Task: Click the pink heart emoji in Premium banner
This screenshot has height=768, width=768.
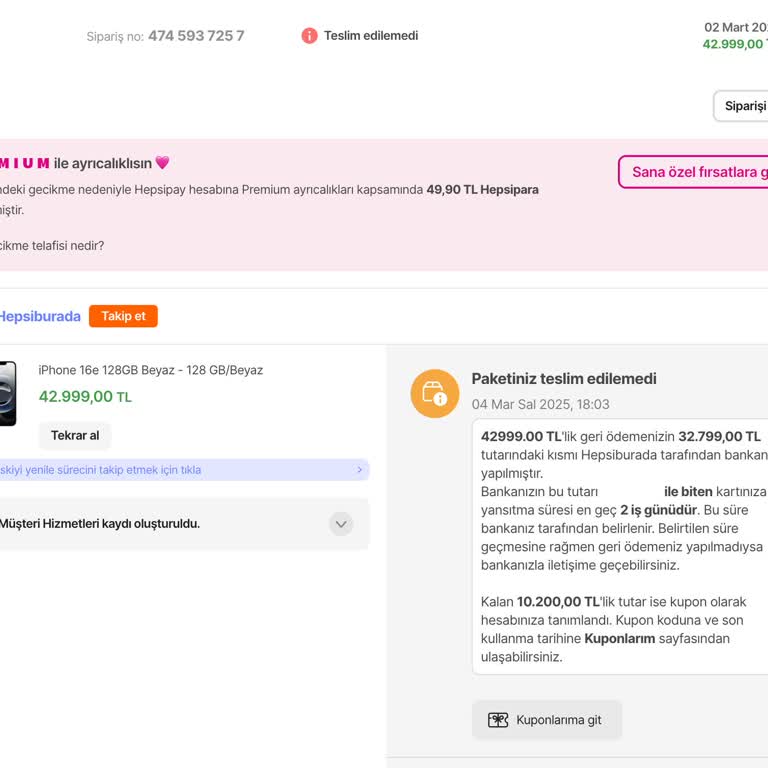Action: 162,162
